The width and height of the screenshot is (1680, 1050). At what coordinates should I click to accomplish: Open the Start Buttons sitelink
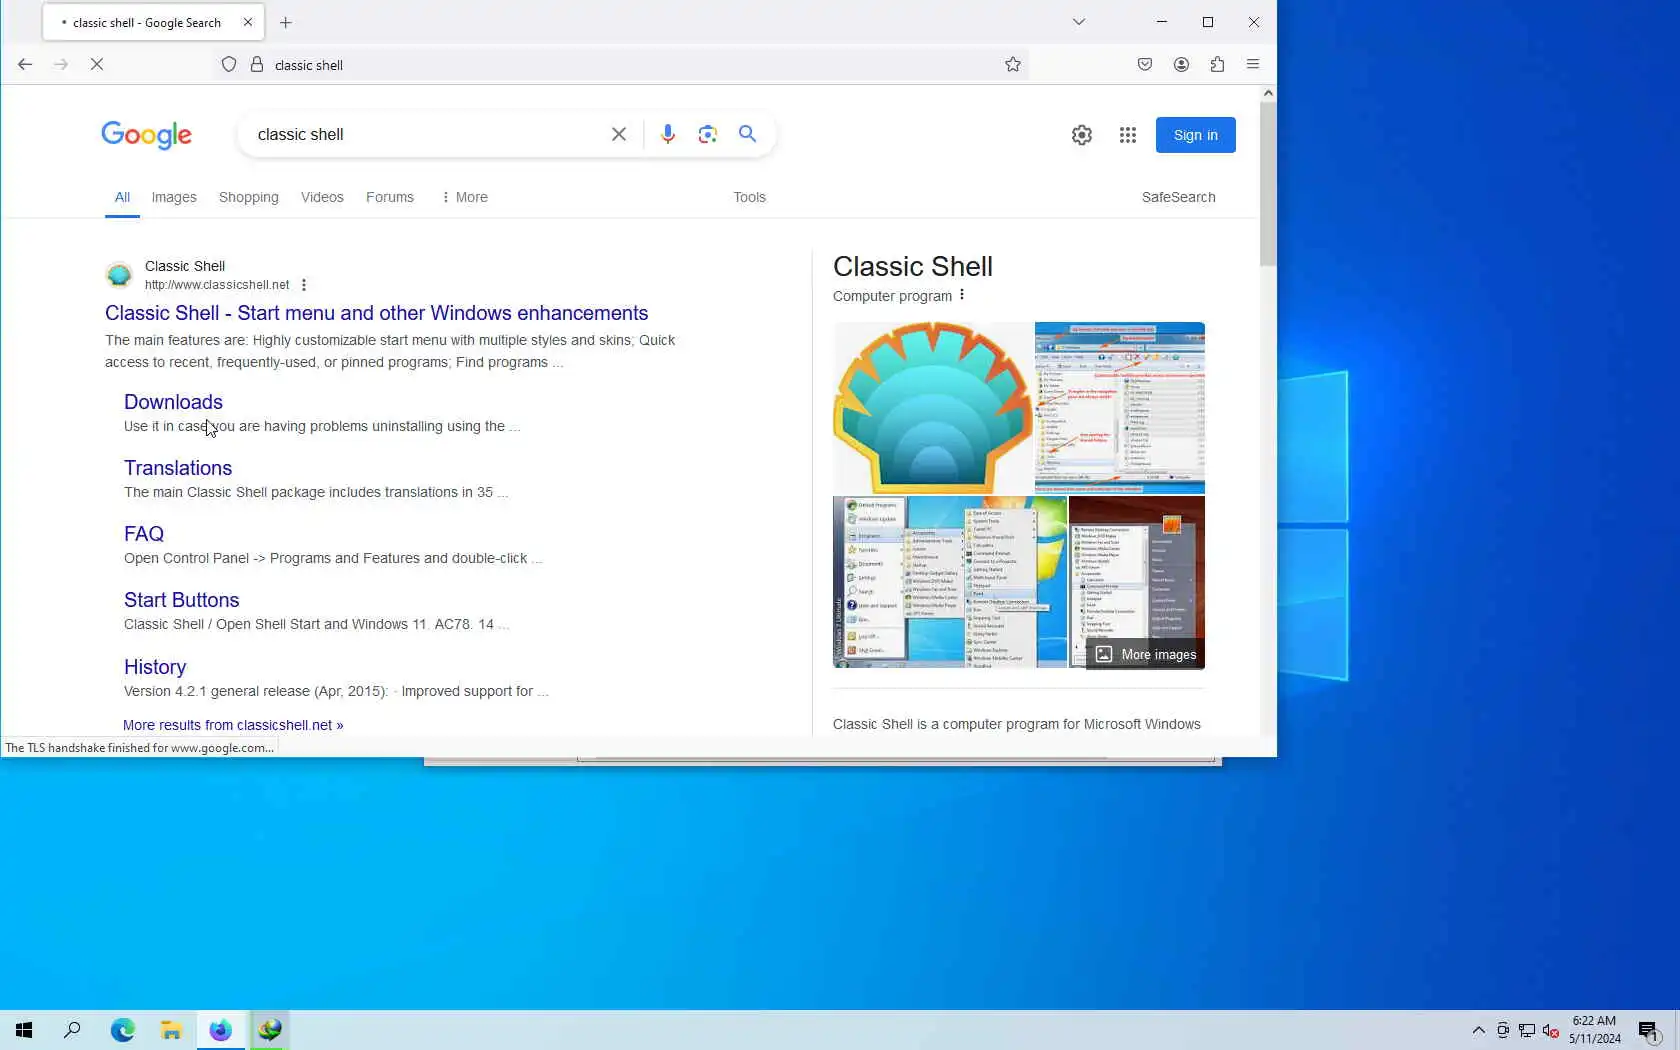pyautogui.click(x=182, y=600)
